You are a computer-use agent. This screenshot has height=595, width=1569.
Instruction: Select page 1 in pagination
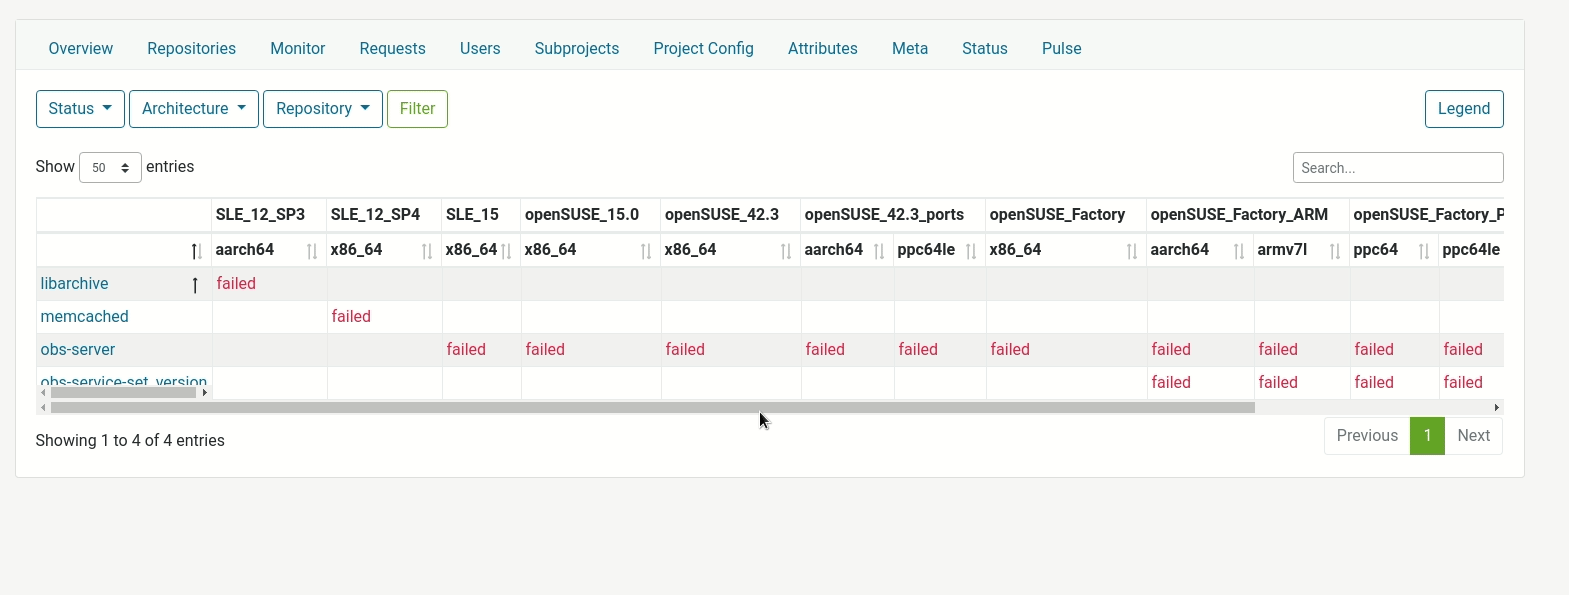(1427, 436)
